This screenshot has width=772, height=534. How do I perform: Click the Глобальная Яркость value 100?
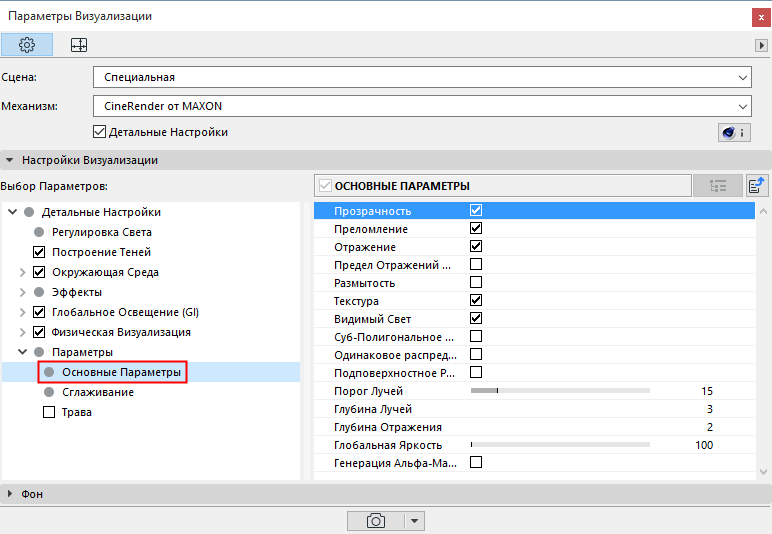click(x=704, y=445)
